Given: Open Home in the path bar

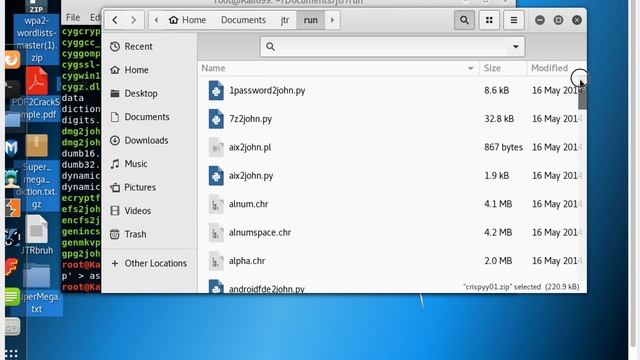Looking at the screenshot, I should click(187, 20).
